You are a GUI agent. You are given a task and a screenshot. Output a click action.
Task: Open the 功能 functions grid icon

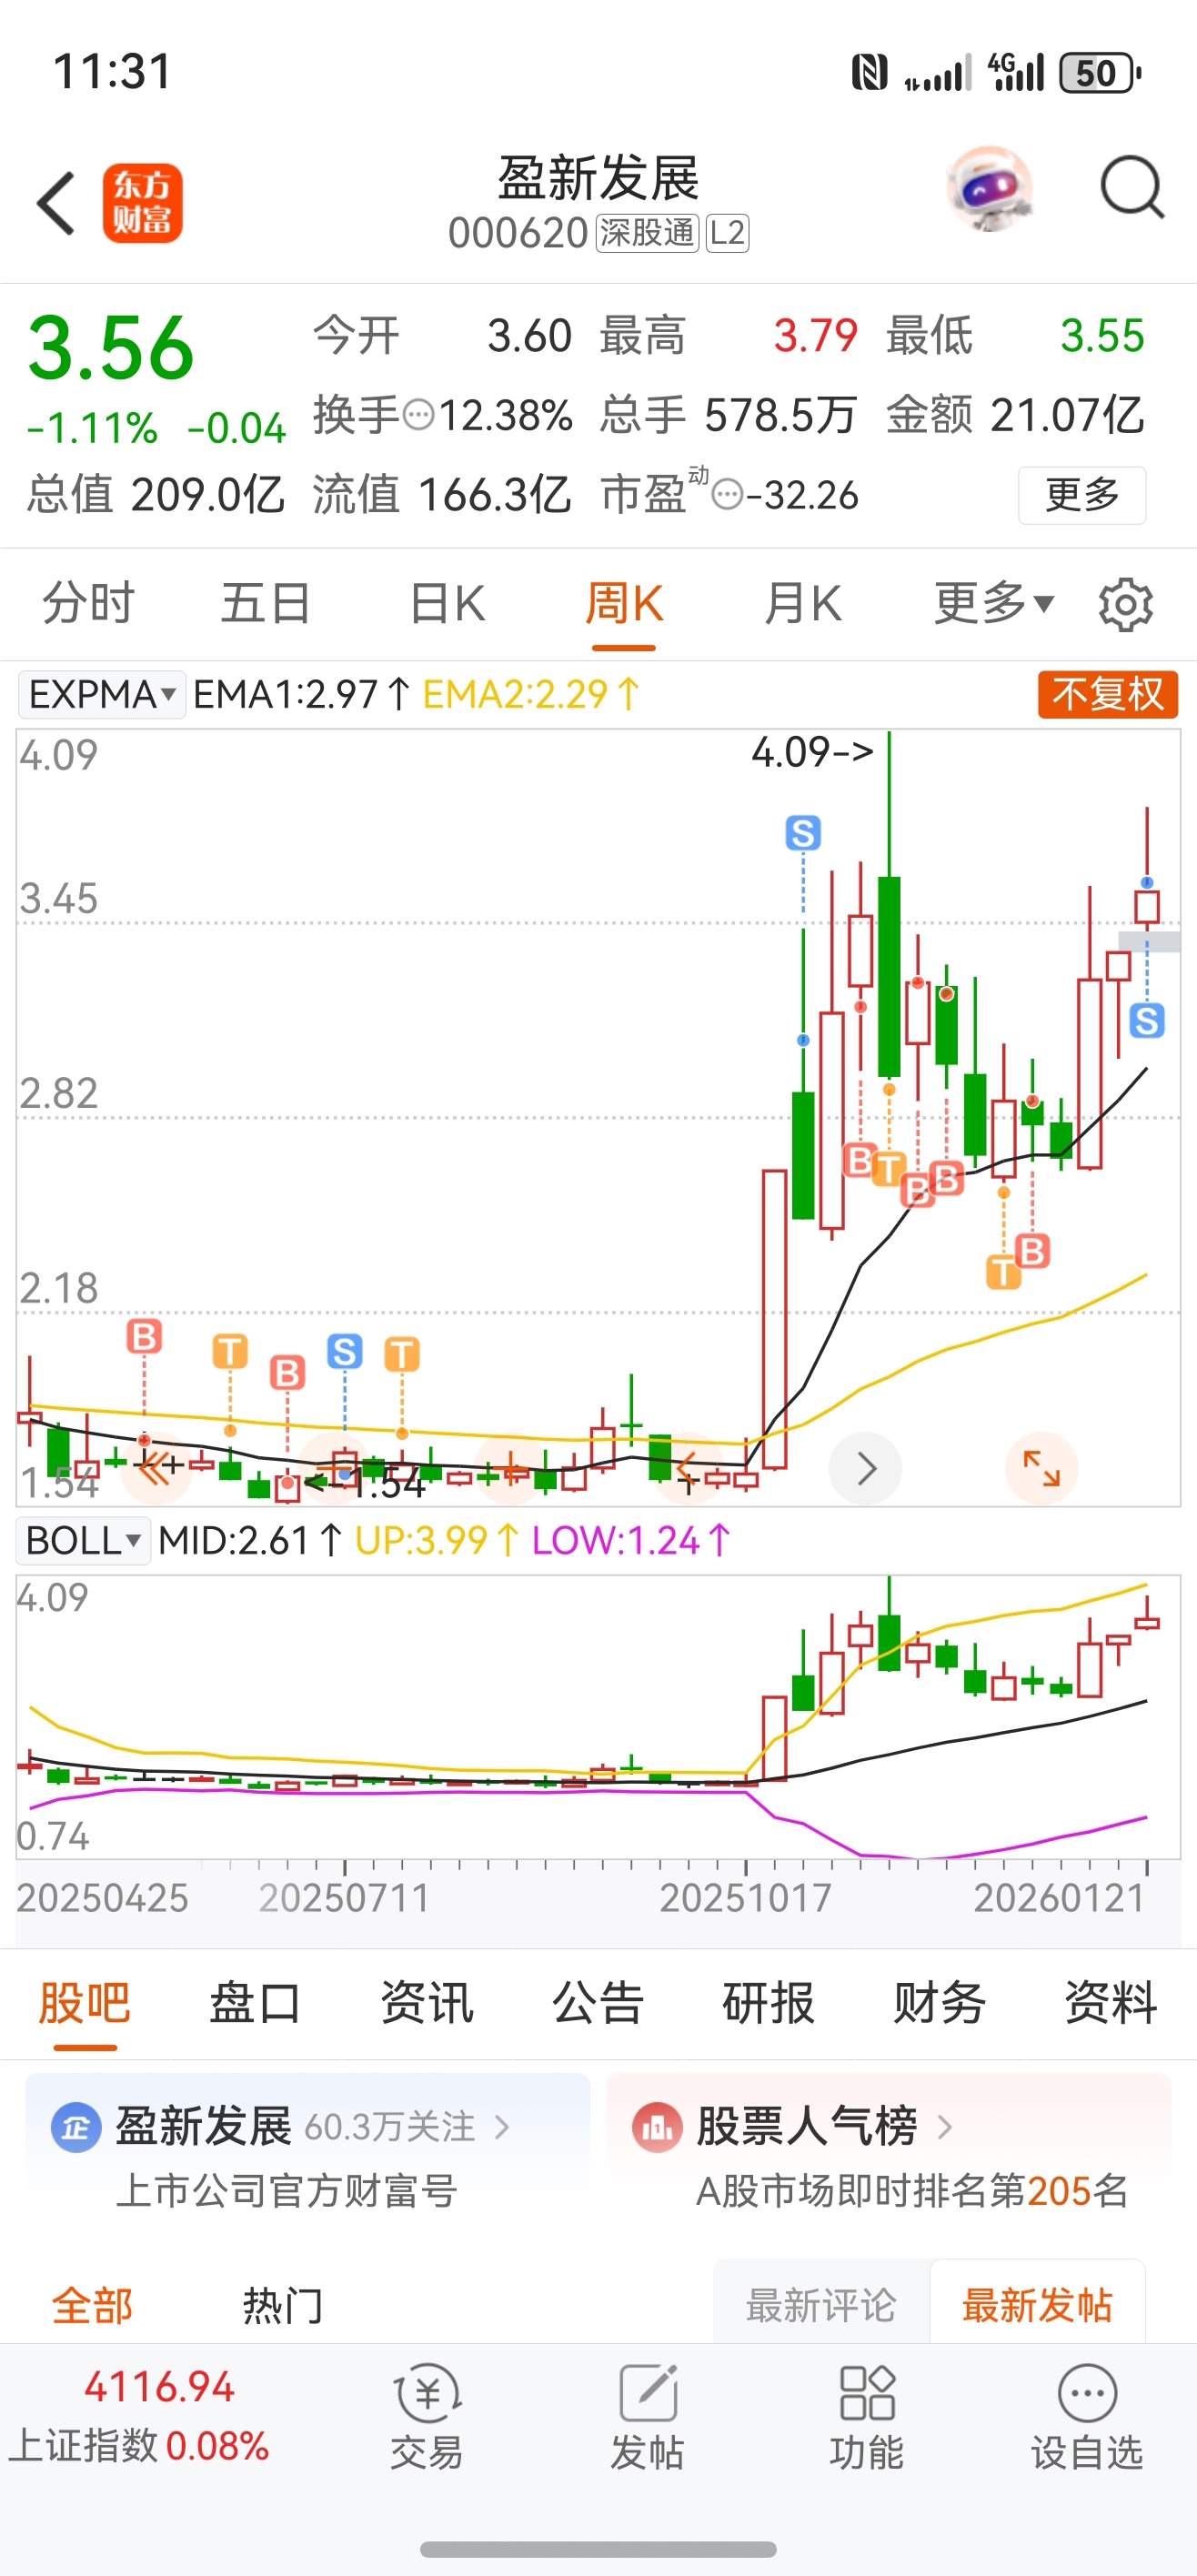867,2417
